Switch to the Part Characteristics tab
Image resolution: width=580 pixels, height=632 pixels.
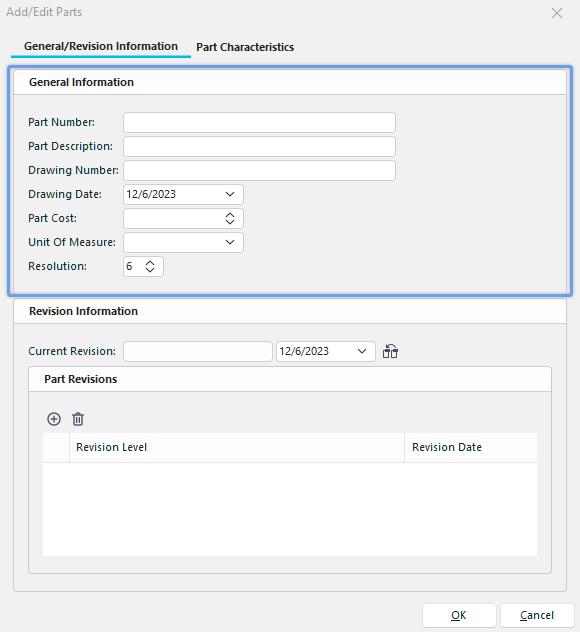click(245, 47)
